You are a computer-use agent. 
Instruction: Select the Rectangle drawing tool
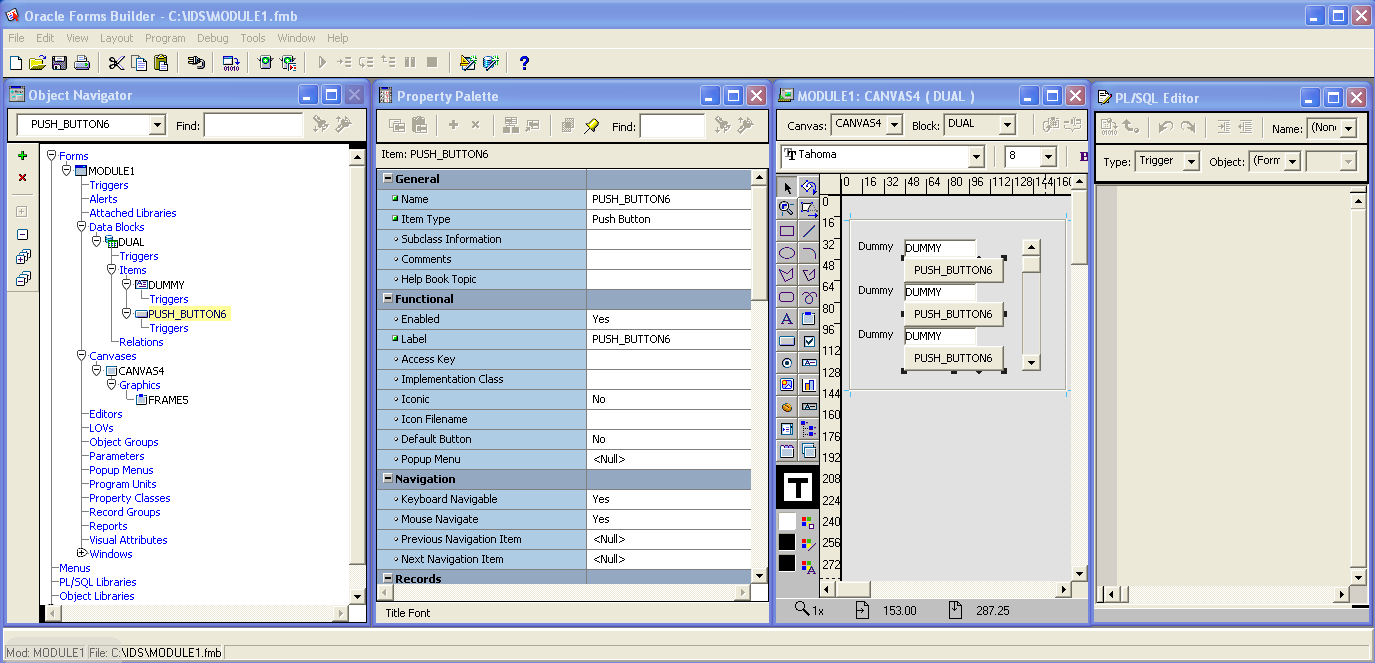pyautogui.click(x=787, y=231)
